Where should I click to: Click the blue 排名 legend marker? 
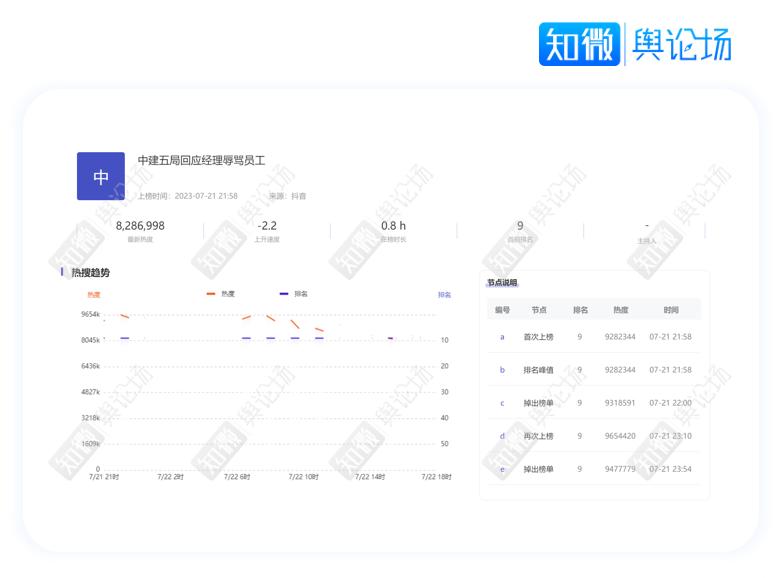284,294
